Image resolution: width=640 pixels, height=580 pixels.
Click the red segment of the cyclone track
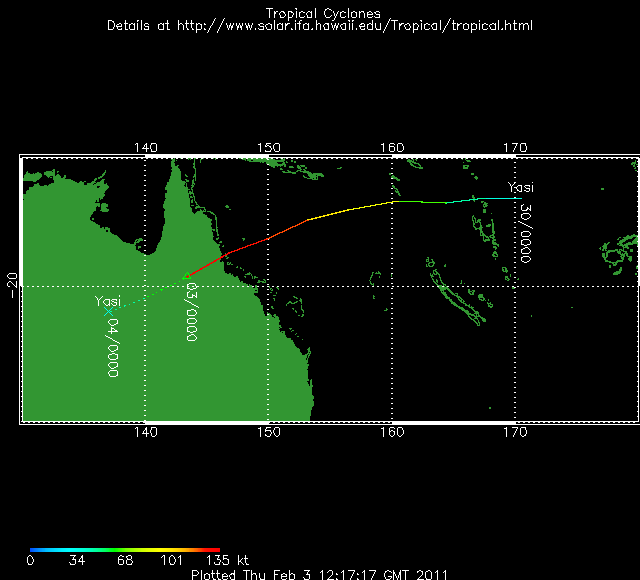(247, 246)
